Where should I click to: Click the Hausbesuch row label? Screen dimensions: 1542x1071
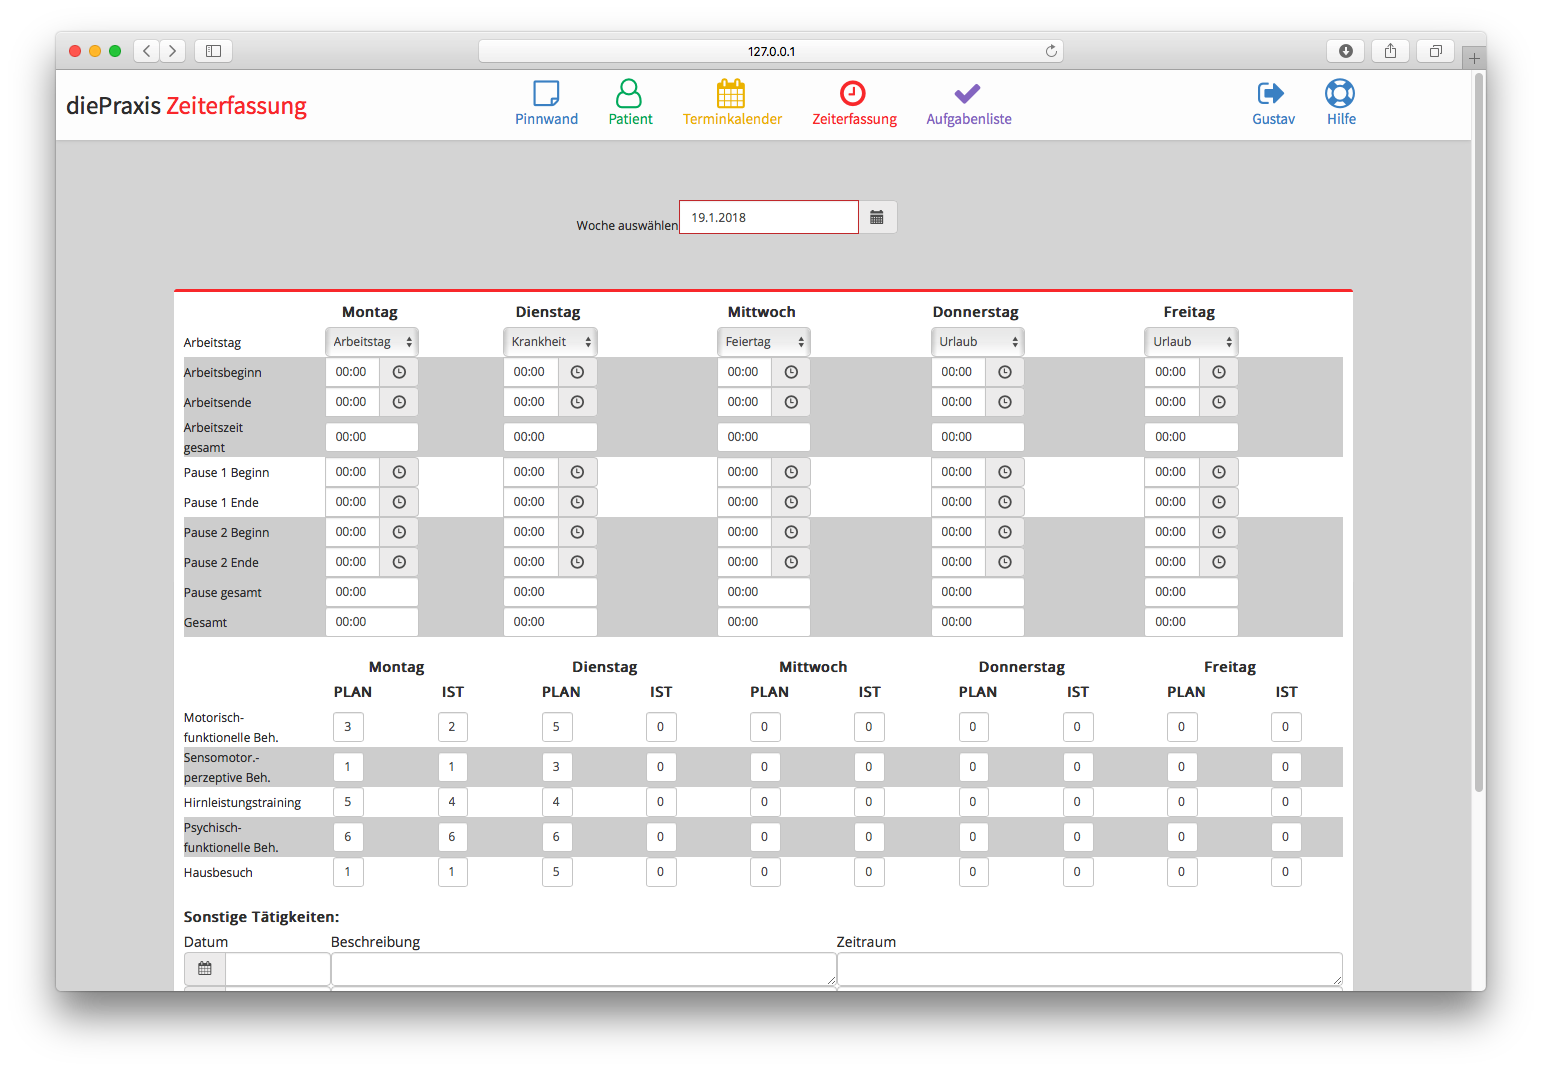click(218, 873)
